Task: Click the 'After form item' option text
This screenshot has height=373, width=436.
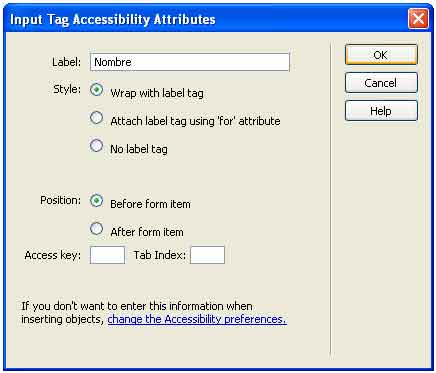Action: coord(147,232)
